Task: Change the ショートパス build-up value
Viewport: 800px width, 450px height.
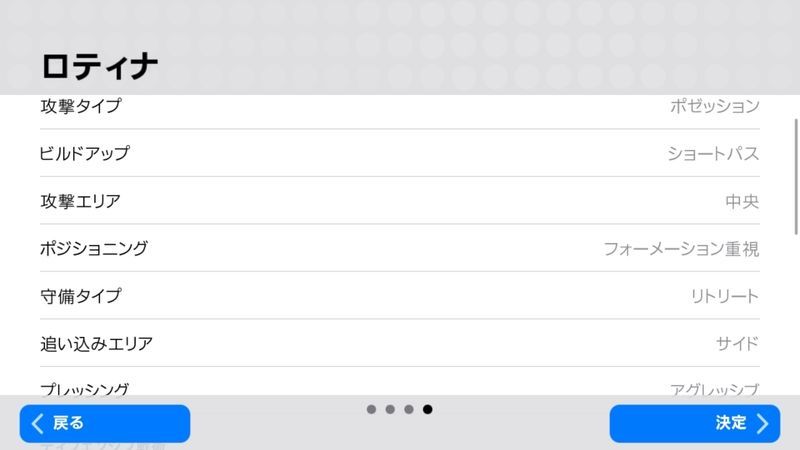Action: coord(713,153)
